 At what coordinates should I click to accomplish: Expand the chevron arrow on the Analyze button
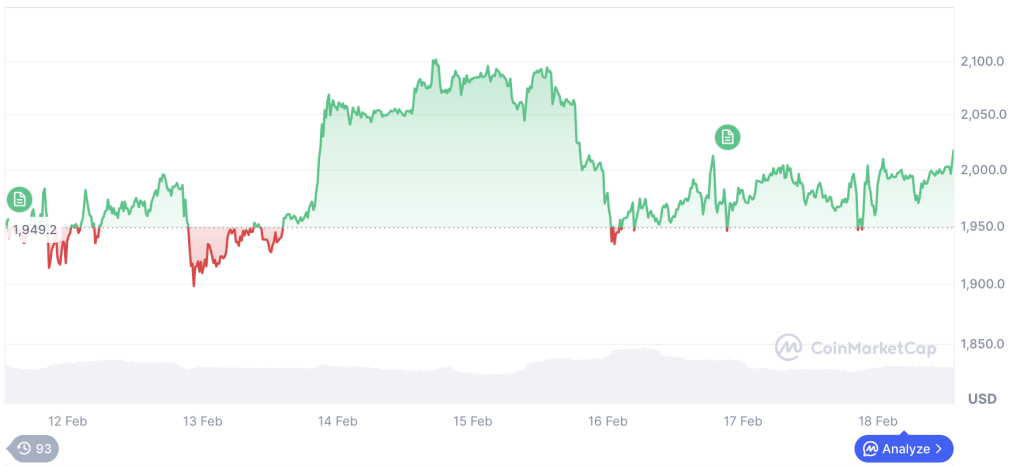point(938,449)
